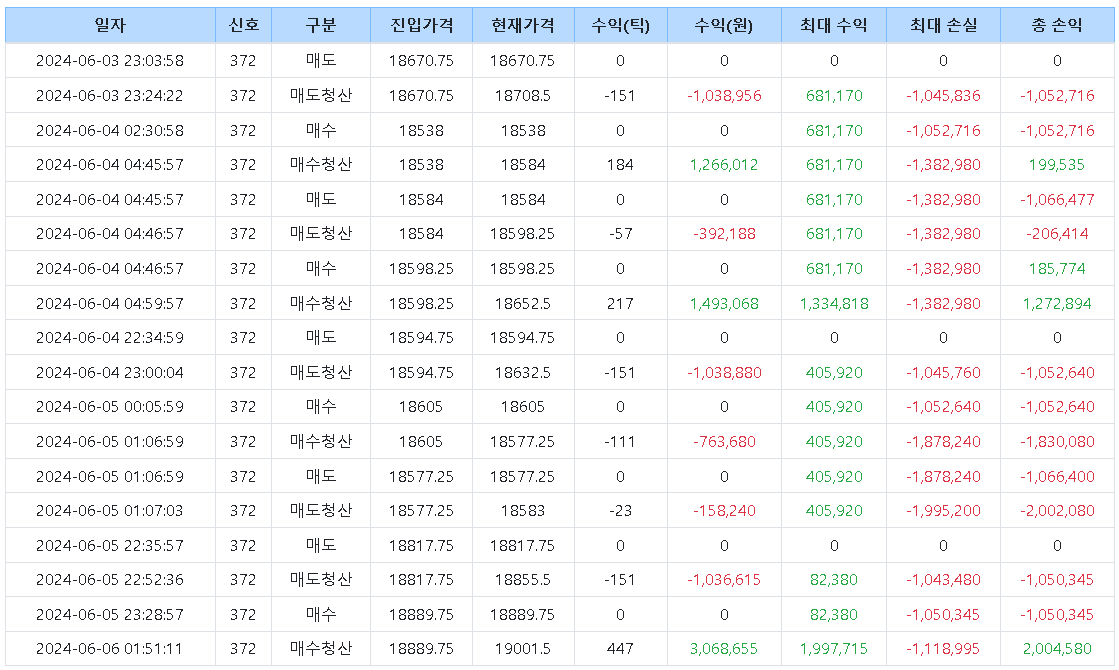
Task: Click the profit value 3,068,655
Action: (x=724, y=649)
